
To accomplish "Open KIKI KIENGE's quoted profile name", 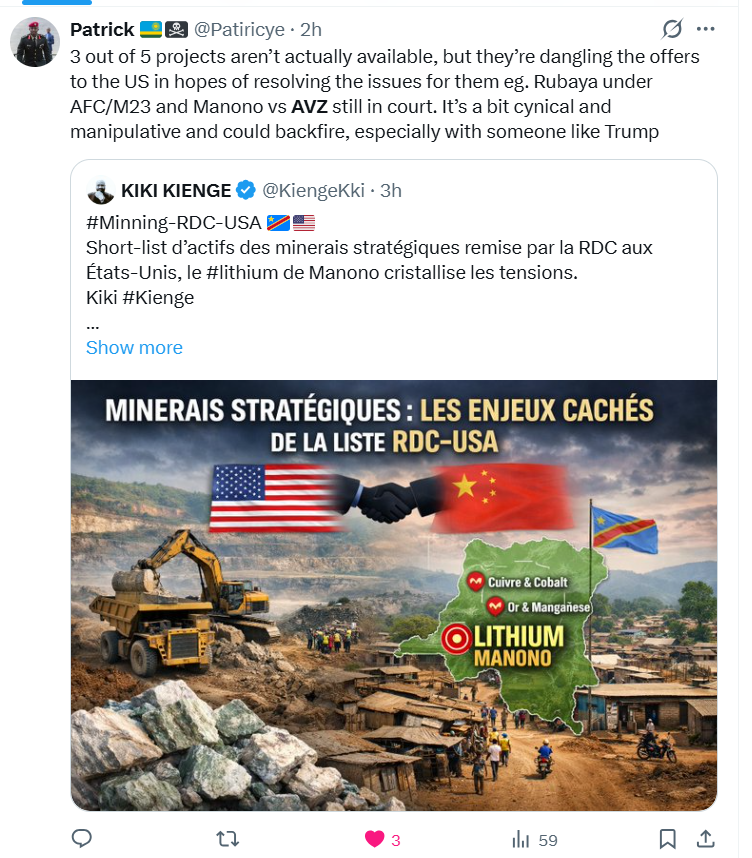I will pos(176,190).
